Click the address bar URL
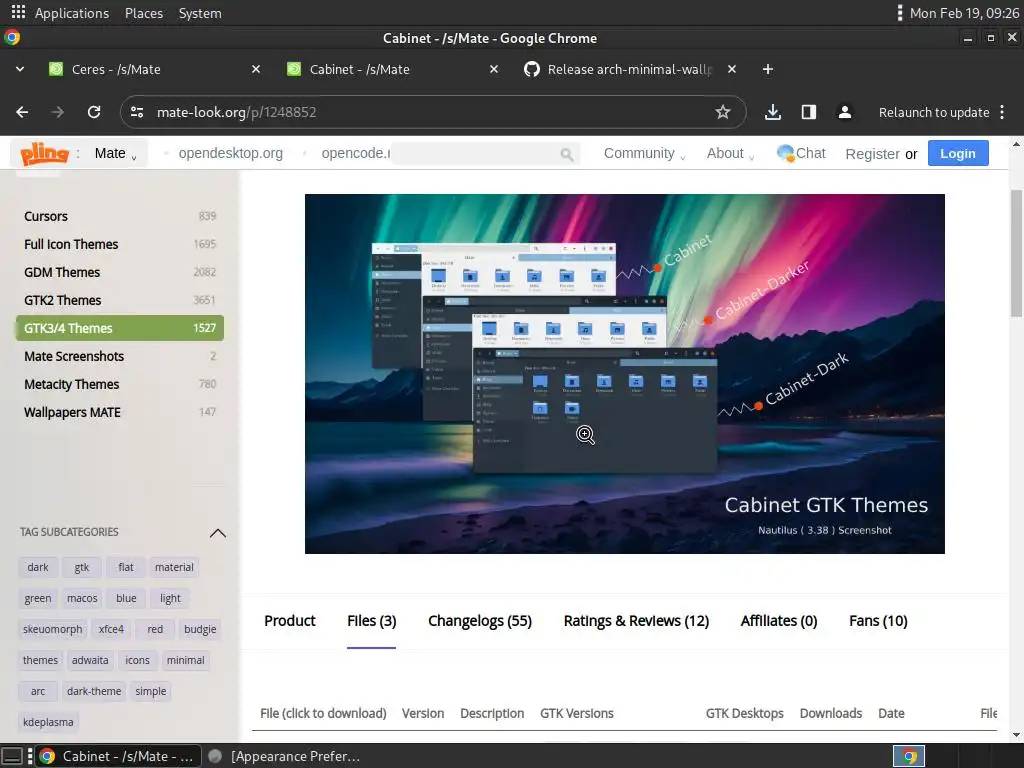1024x768 pixels. 236,112
